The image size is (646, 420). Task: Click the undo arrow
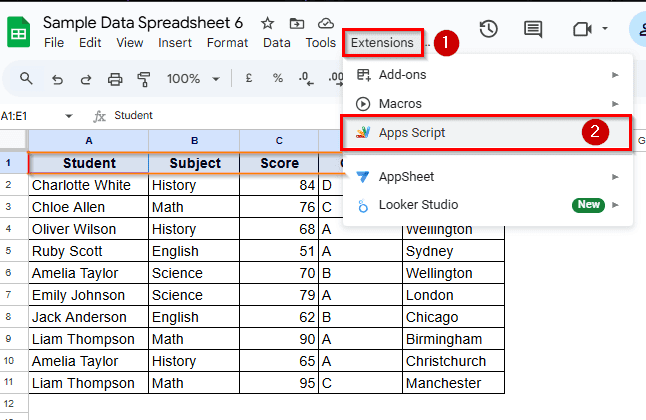[57, 78]
